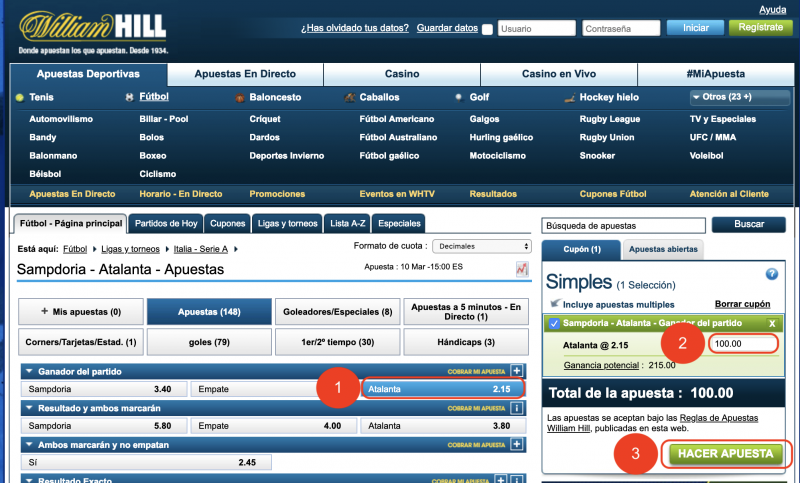Open the goles (79) market filter
The width and height of the screenshot is (800, 483).
pyautogui.click(x=209, y=342)
